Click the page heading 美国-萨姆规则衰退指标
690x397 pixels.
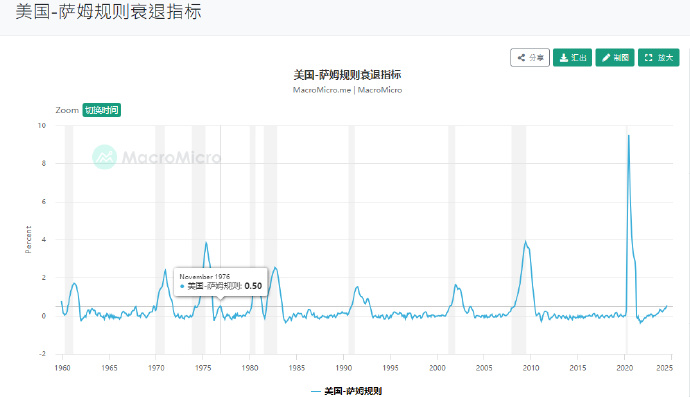(108, 11)
